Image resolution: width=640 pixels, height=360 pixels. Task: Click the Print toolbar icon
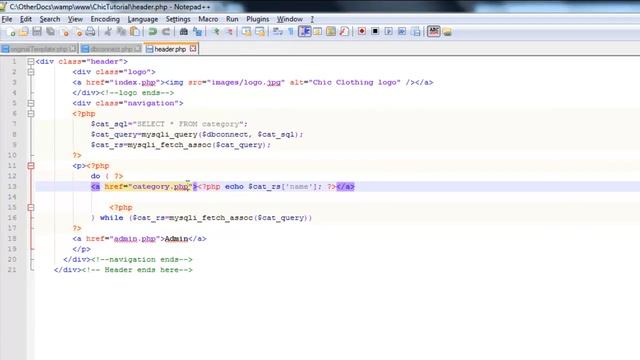pos(91,32)
